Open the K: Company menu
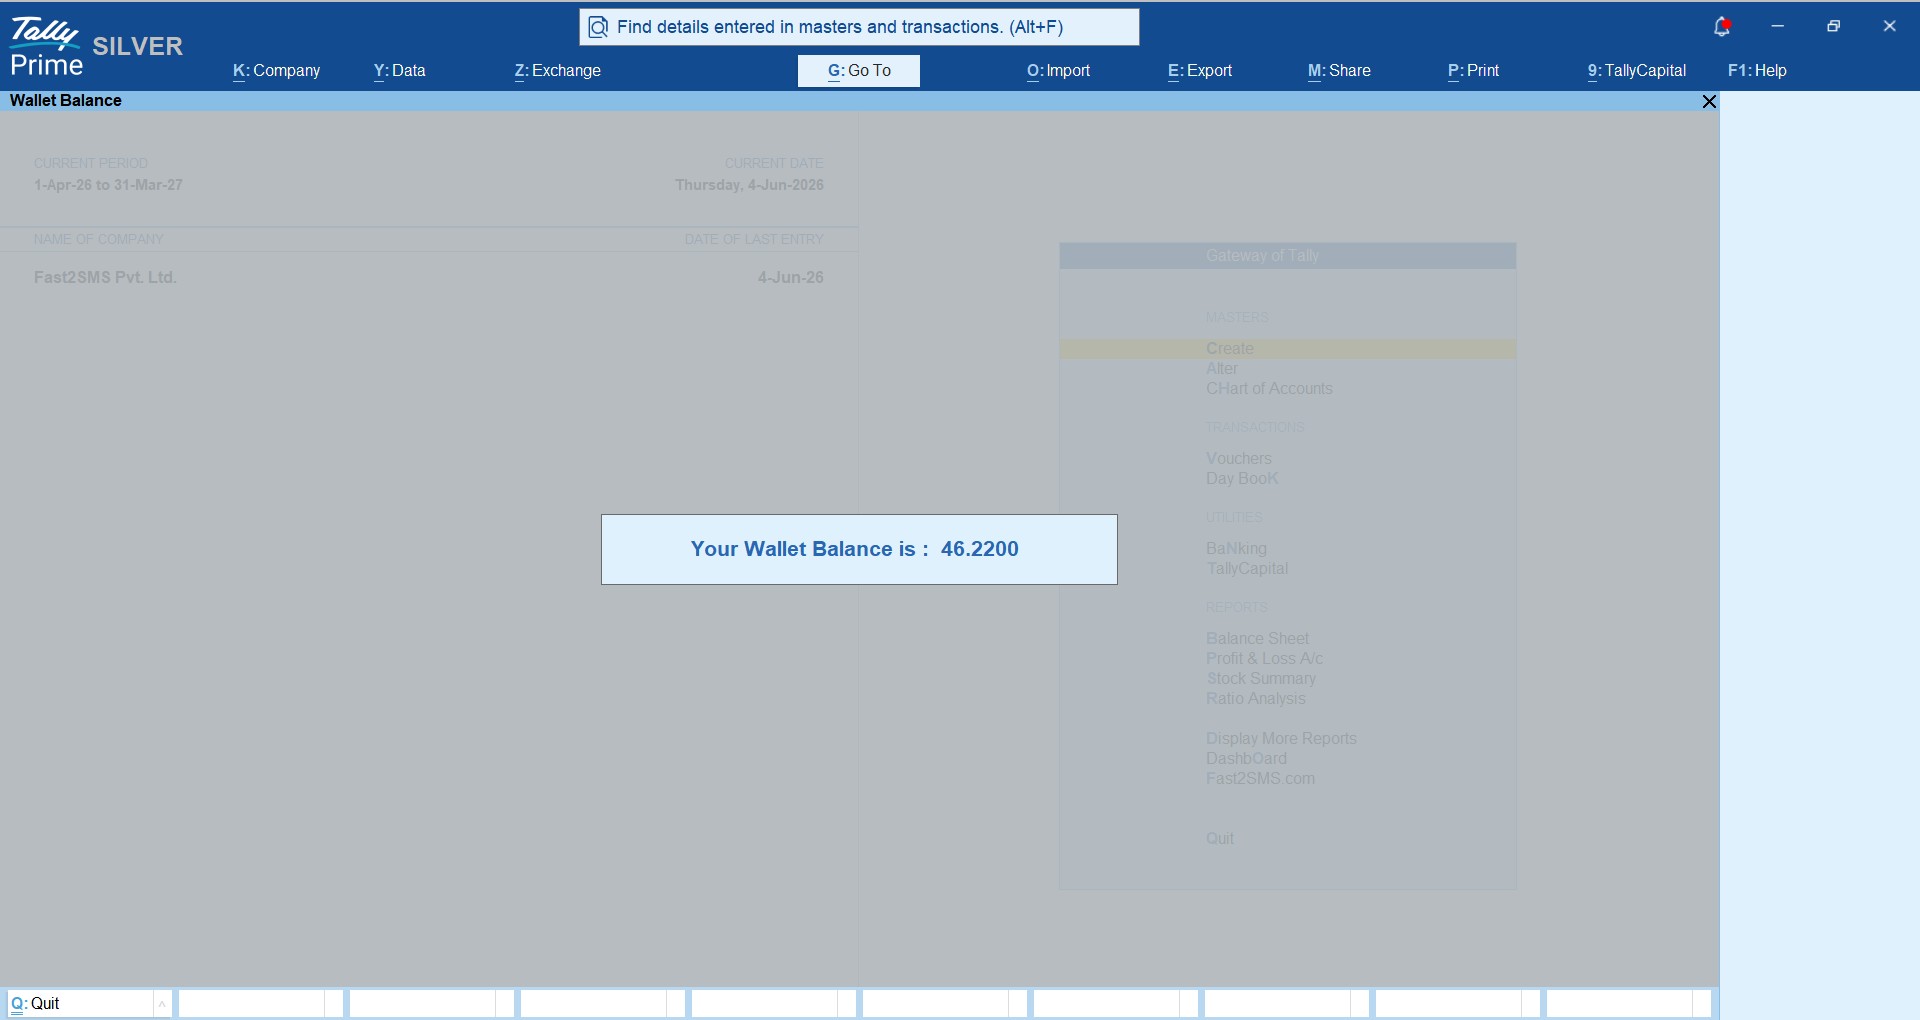 click(277, 71)
